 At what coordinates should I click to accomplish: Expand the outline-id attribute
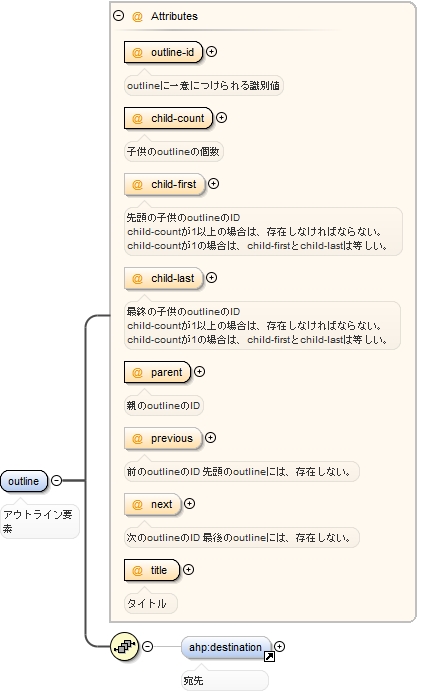[212, 52]
